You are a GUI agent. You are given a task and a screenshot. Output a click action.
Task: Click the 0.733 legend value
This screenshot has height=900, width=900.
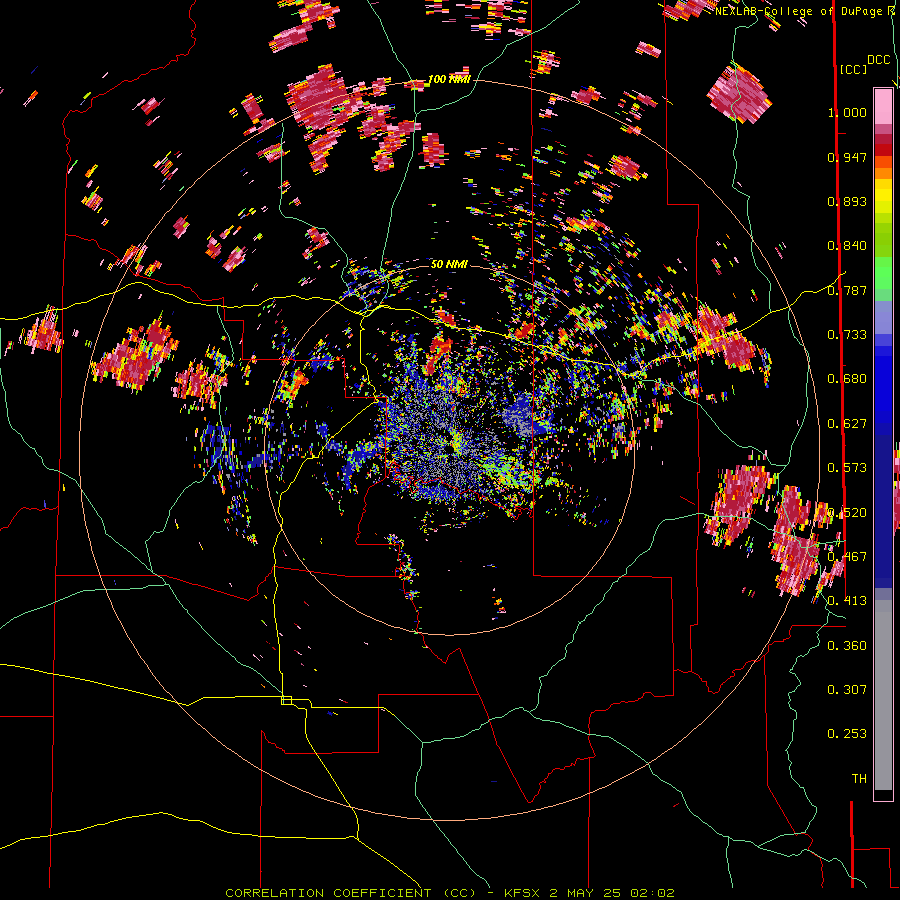(x=847, y=335)
